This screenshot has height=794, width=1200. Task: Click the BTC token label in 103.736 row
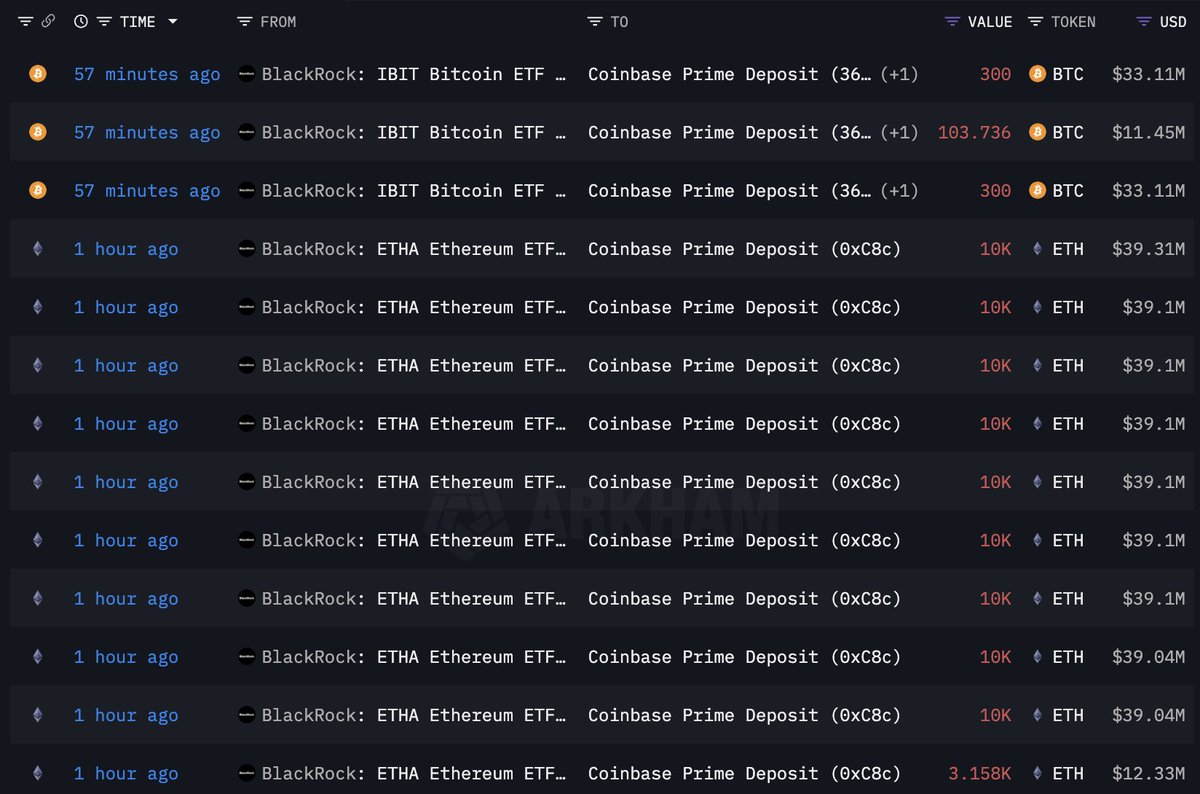(x=1067, y=132)
